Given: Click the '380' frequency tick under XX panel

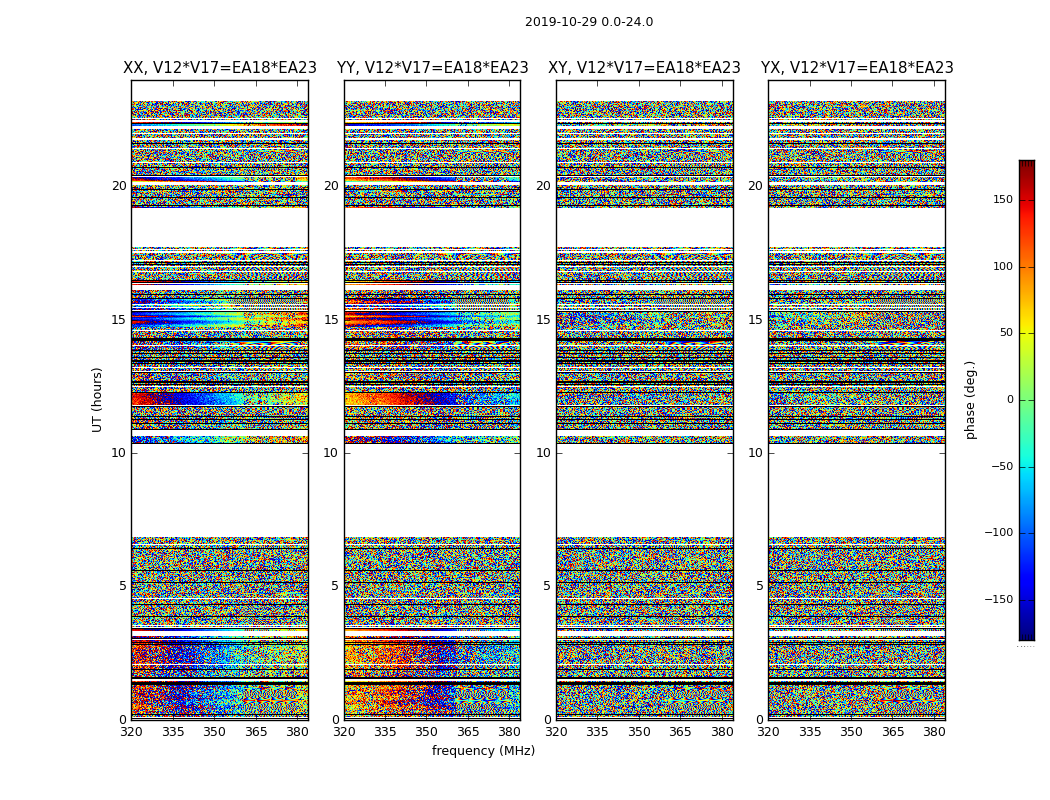Looking at the screenshot, I should click(x=297, y=732).
